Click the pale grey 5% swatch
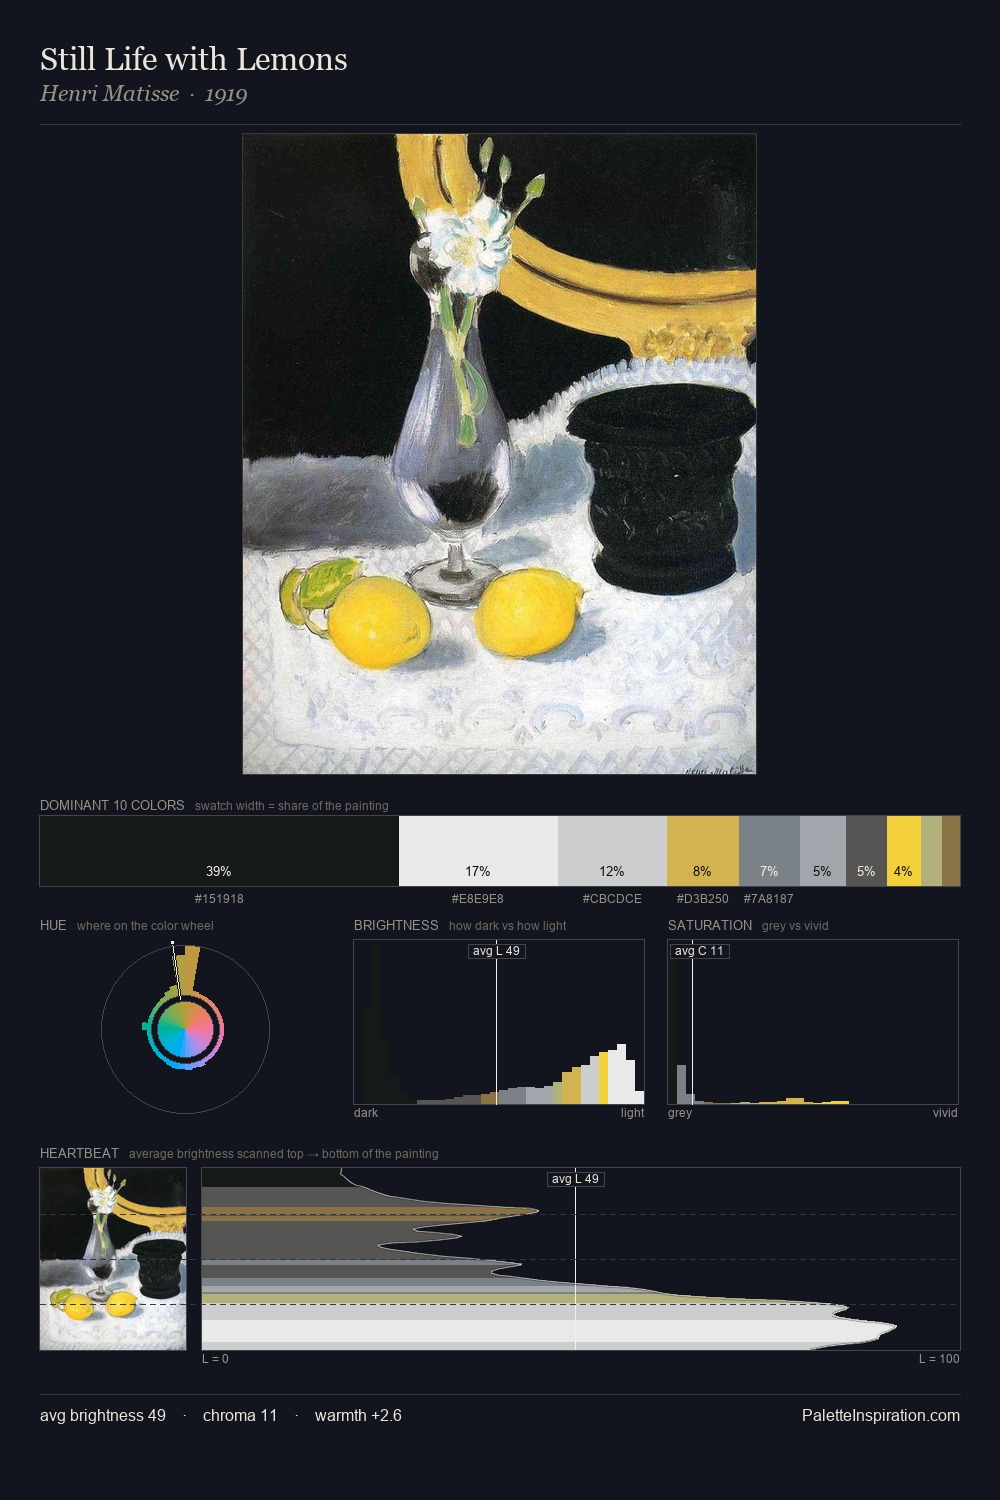This screenshot has height=1500, width=1000. point(823,851)
